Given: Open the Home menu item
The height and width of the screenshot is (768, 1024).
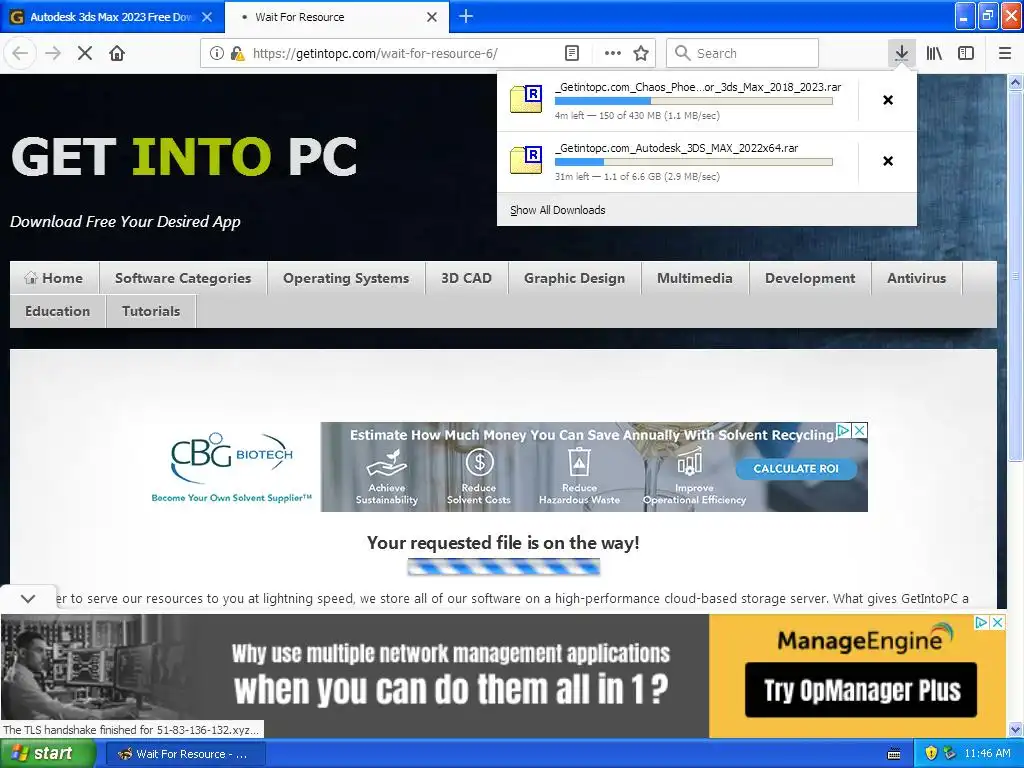Looking at the screenshot, I should pos(54,278).
